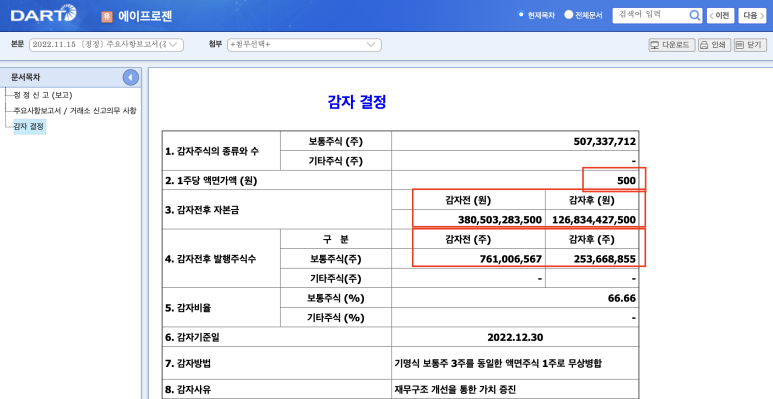Click the orange 유 market badge icon
773x399 pixels.
click(106, 16)
